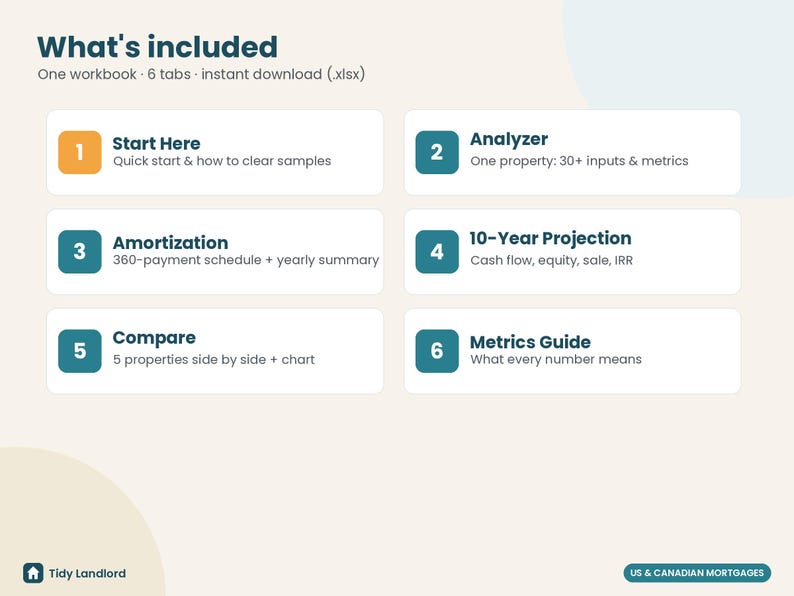
Task: Click the teal number 4 badge
Action: click(x=437, y=252)
